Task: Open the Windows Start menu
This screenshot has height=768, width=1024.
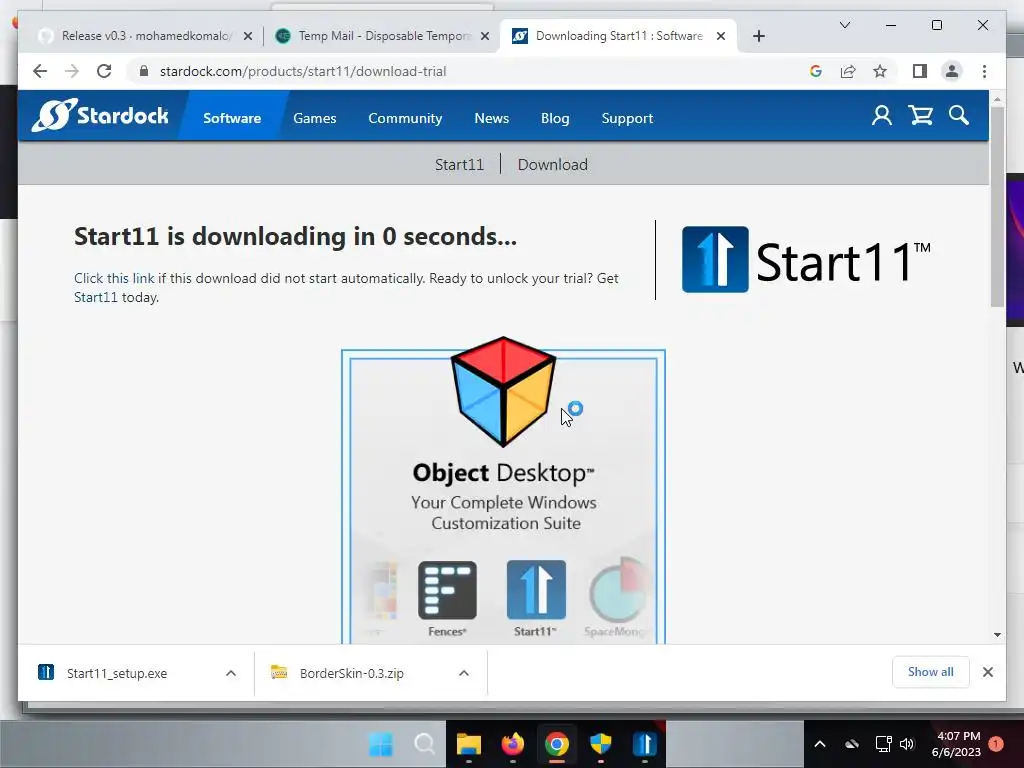Action: point(380,744)
